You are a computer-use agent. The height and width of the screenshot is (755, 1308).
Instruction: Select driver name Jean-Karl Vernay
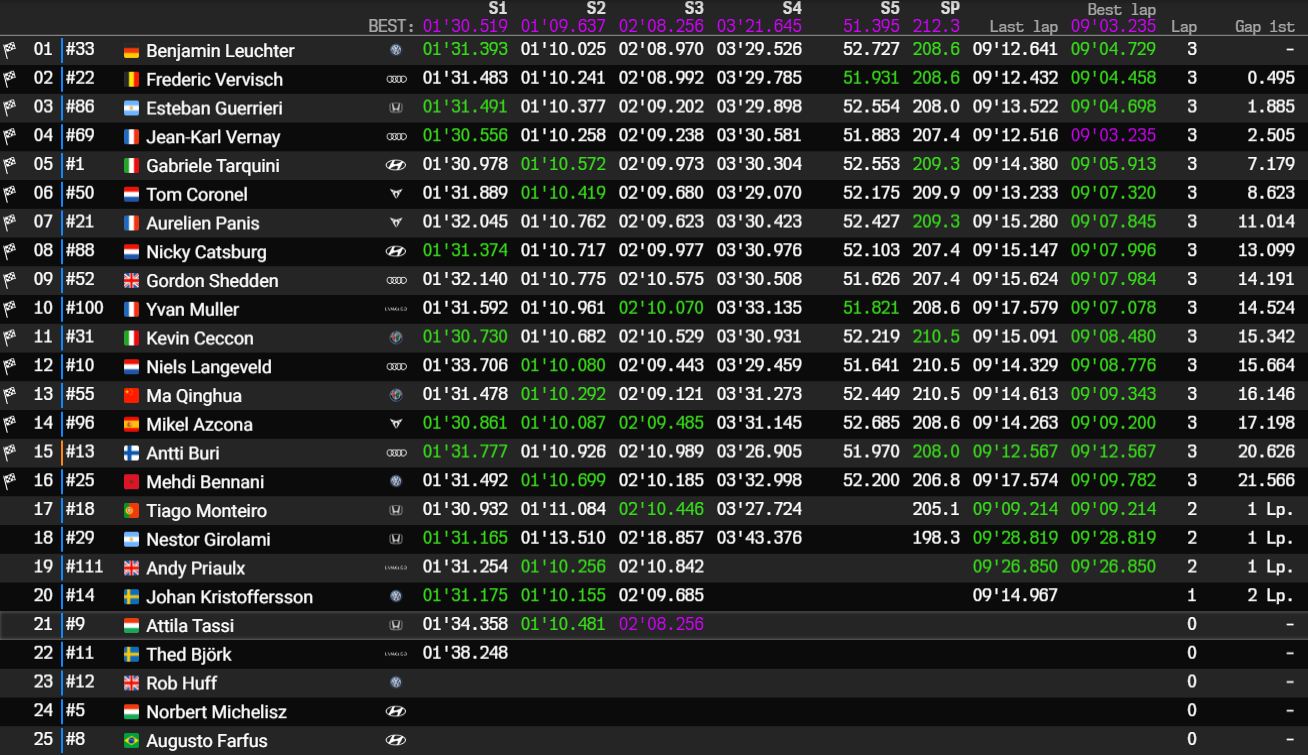[x=213, y=137]
